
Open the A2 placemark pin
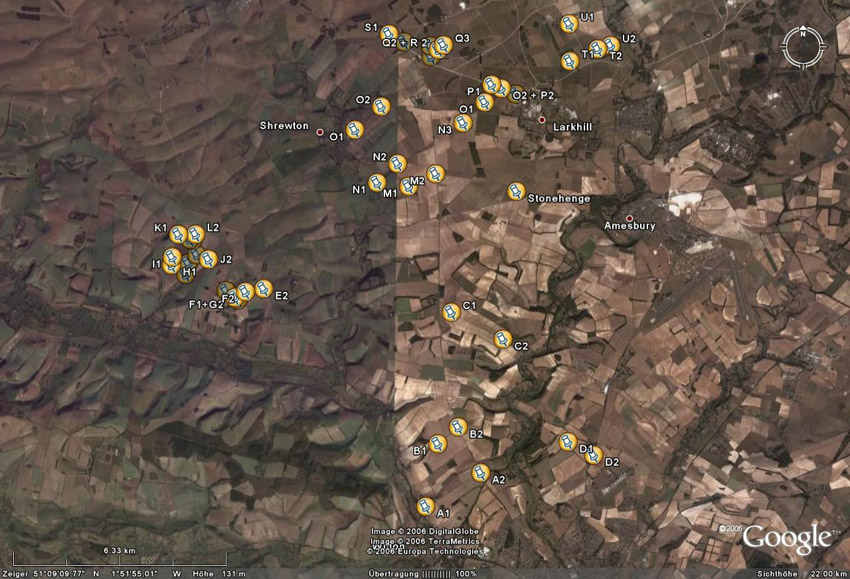point(480,472)
